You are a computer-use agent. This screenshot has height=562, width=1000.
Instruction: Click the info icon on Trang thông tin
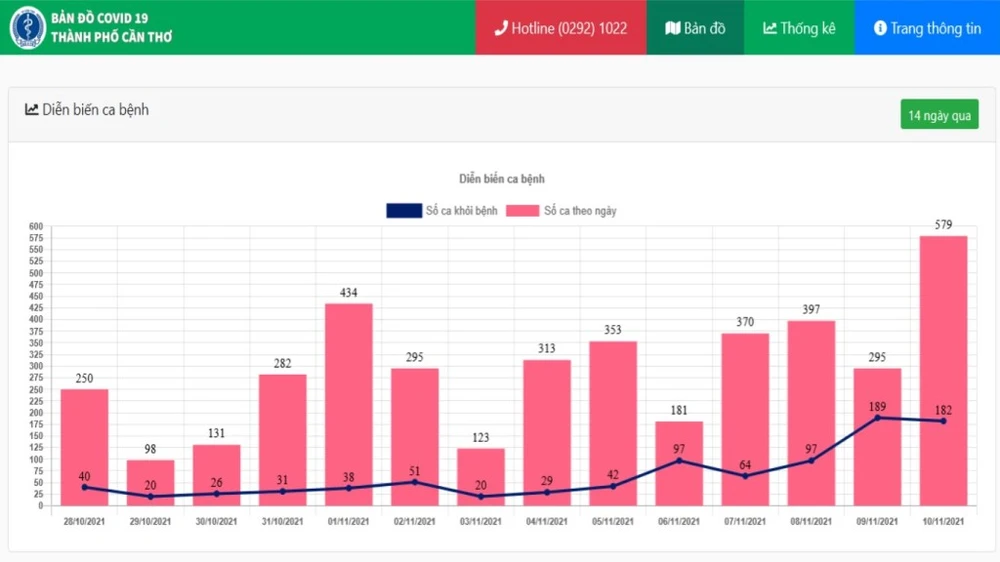click(x=879, y=28)
